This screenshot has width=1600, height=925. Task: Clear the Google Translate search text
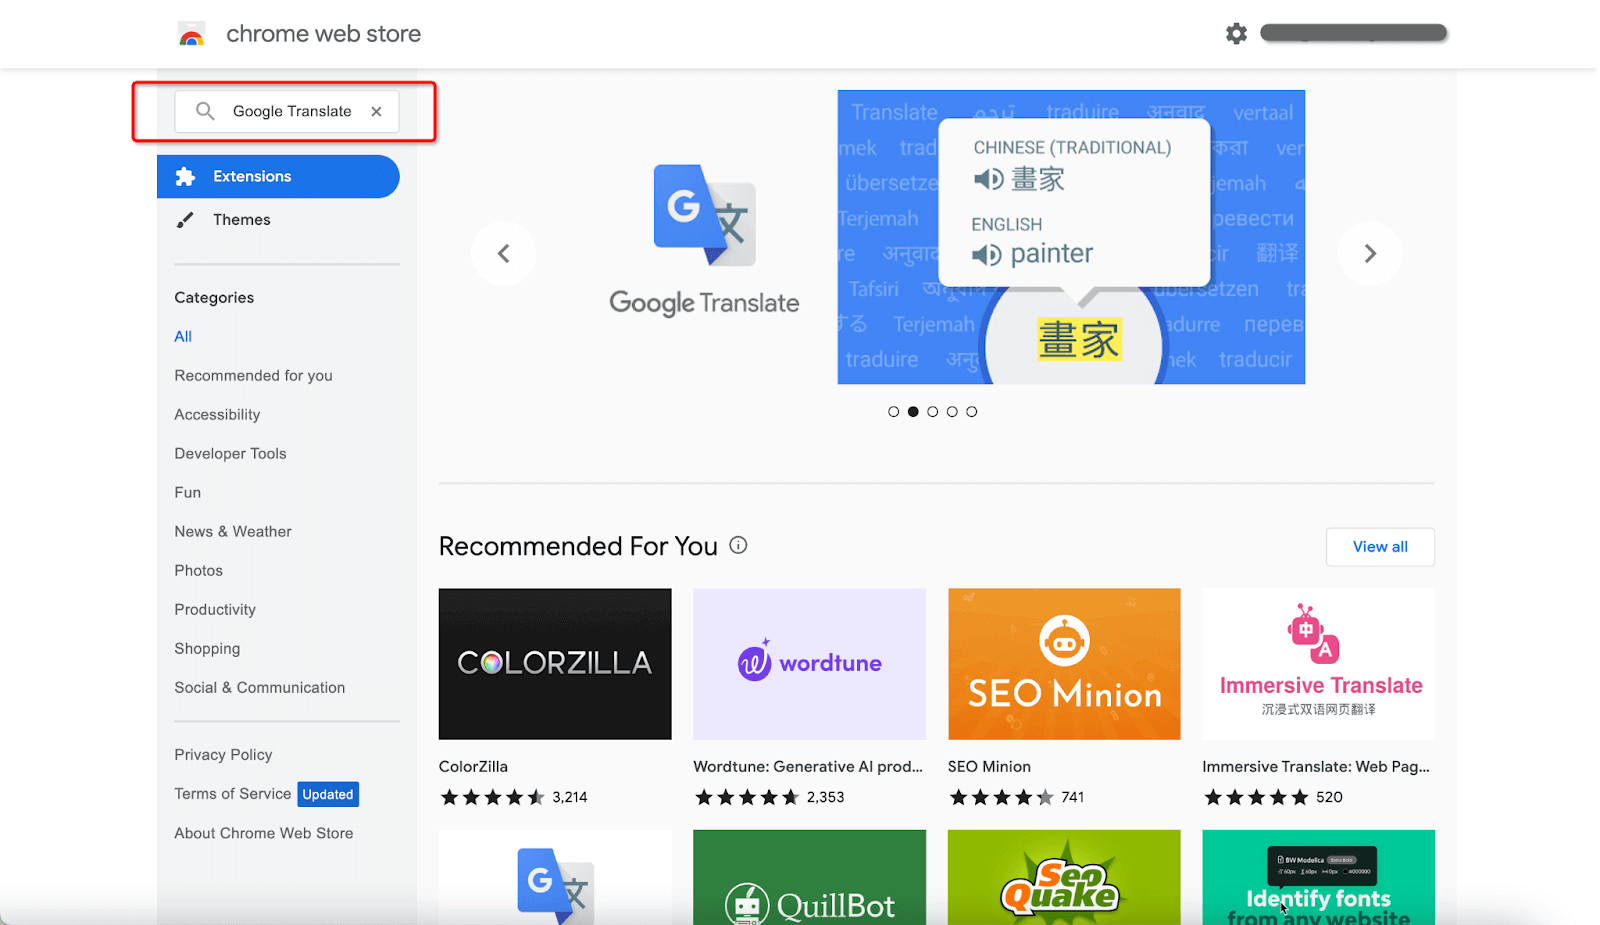pos(376,112)
